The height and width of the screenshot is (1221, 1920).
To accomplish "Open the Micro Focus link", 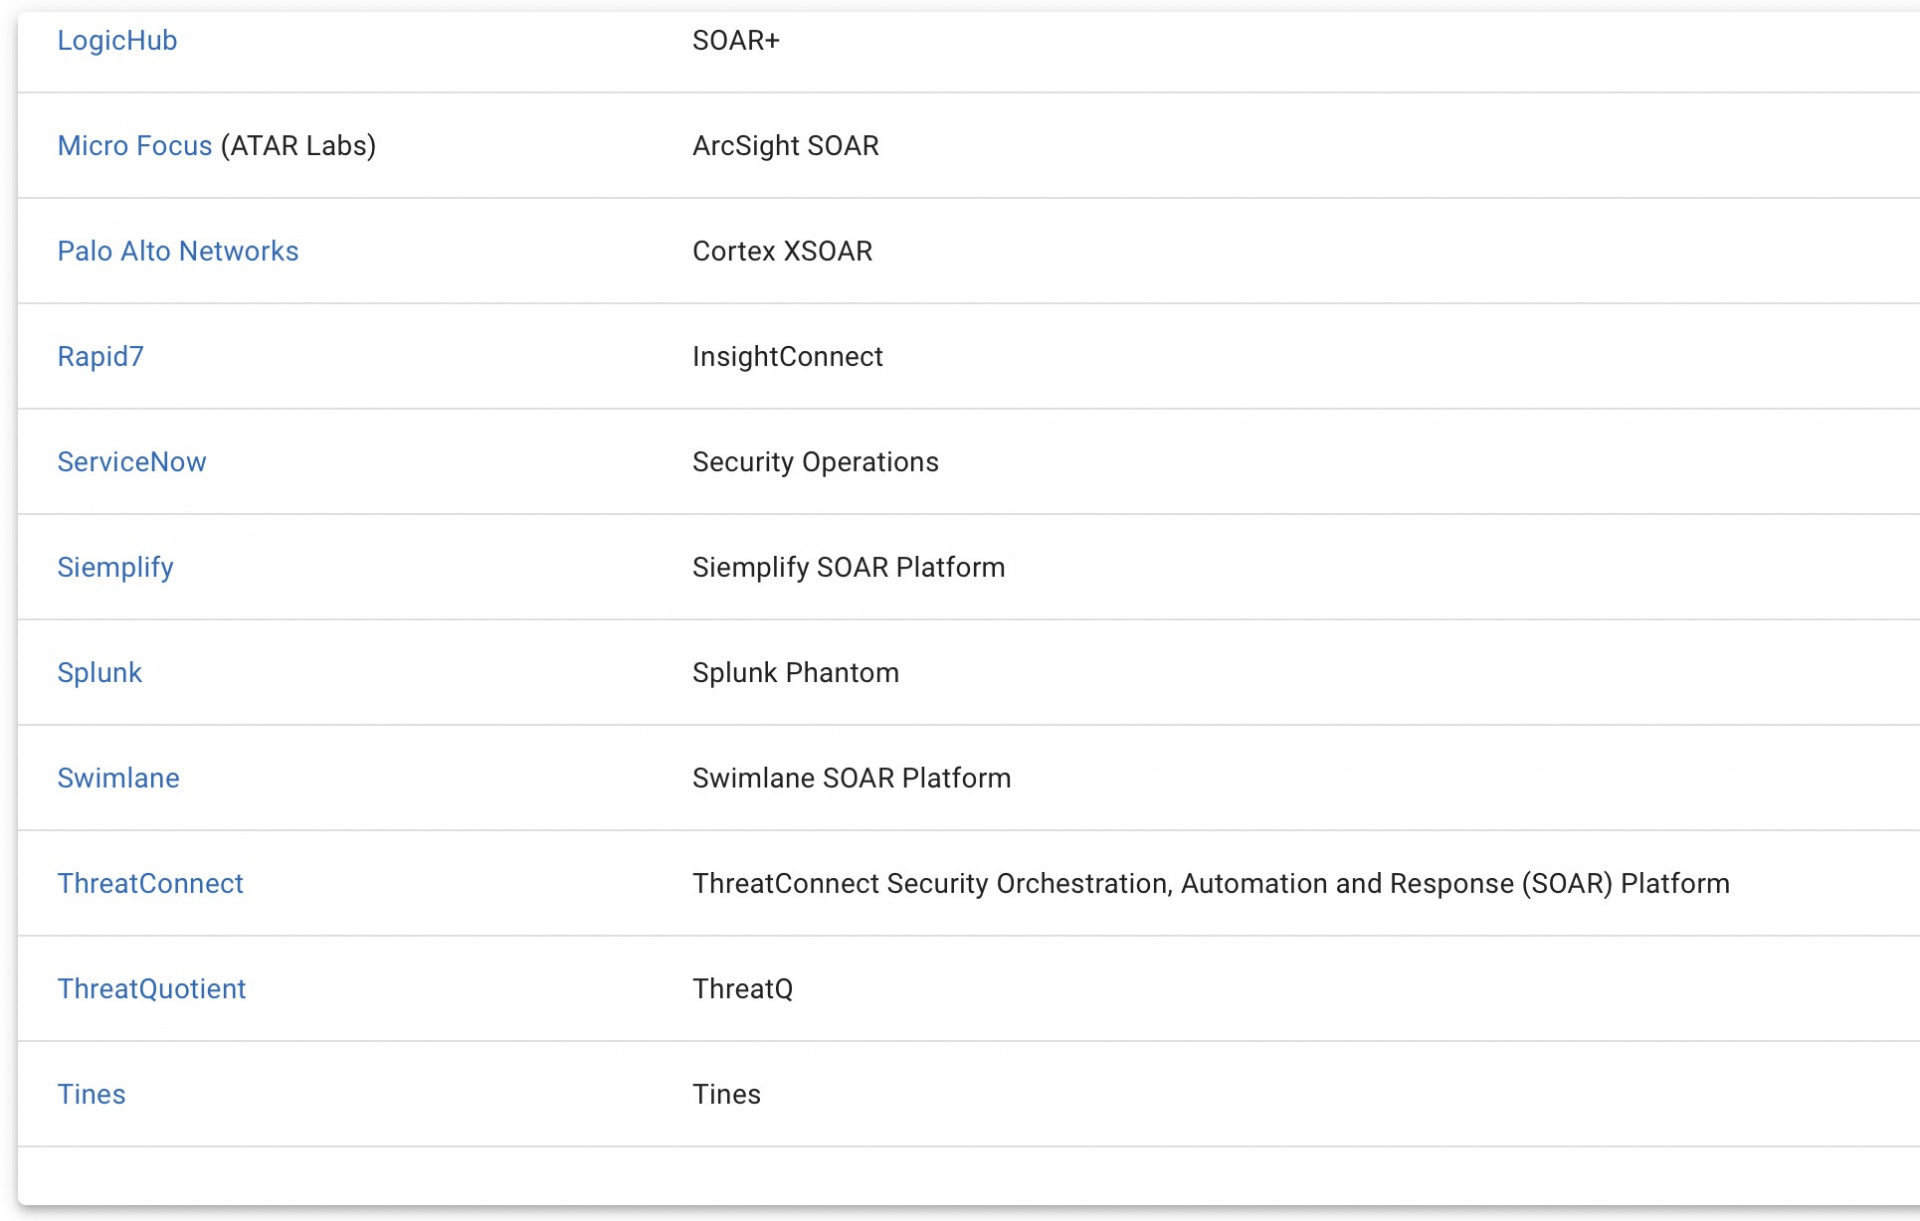I will coord(134,146).
